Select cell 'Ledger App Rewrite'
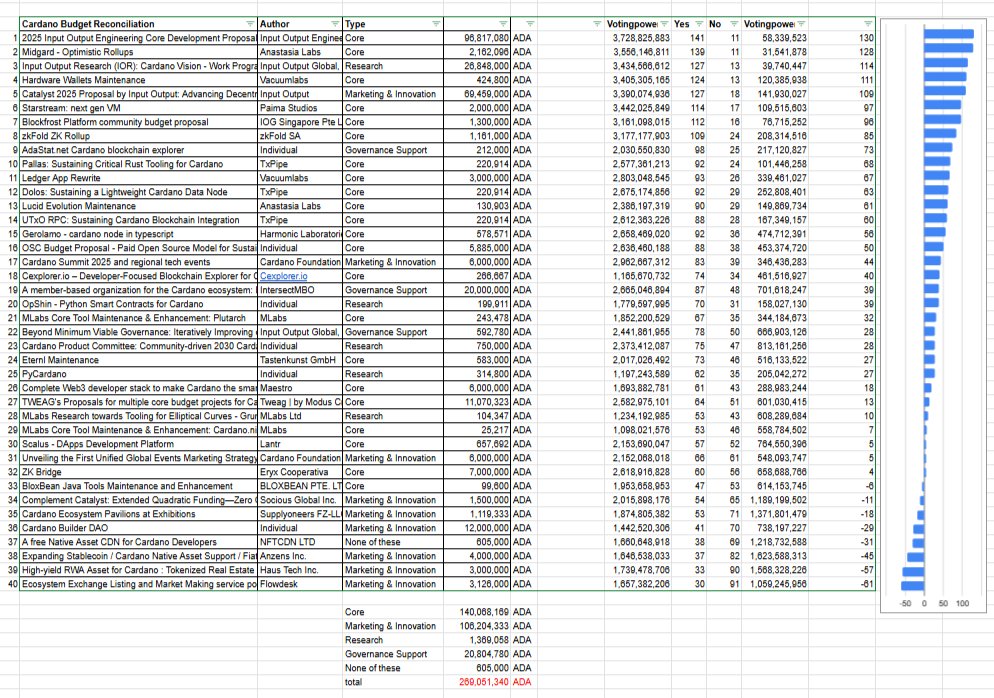 138,178
